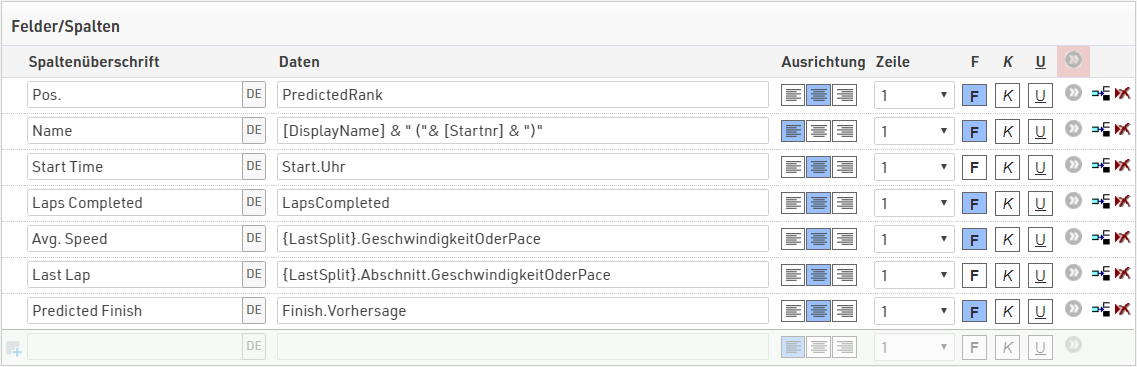Remove the Predicted Finish row via delete icon
The height and width of the screenshot is (367, 1137).
pyautogui.click(x=1122, y=310)
